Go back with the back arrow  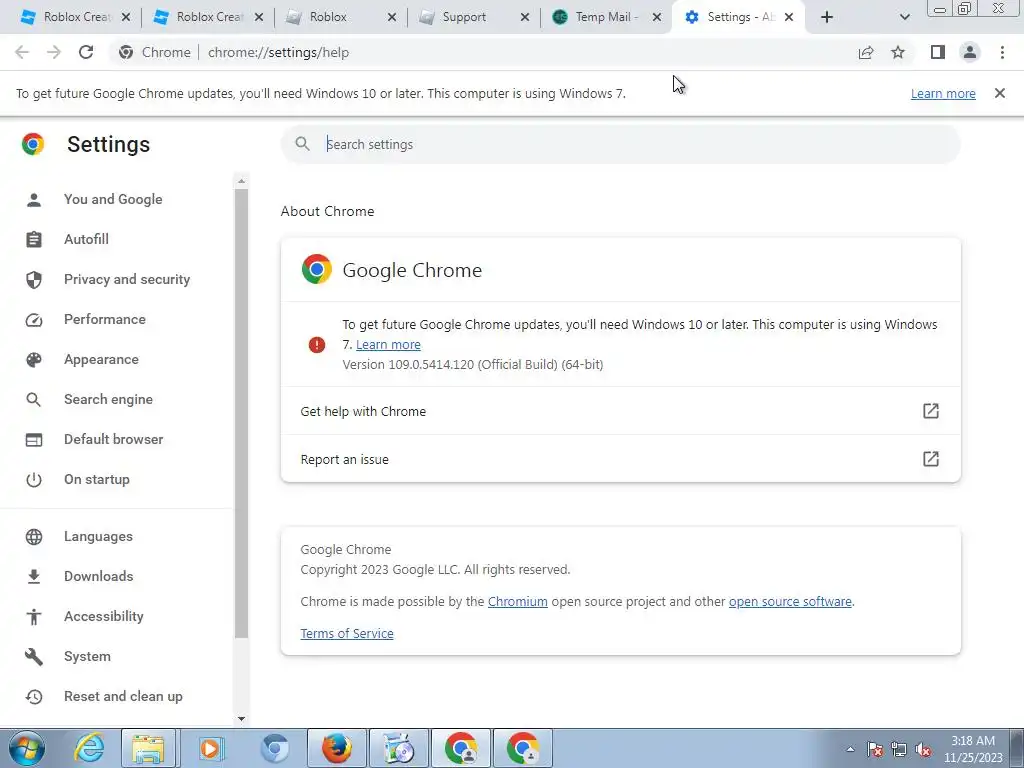(x=22, y=52)
